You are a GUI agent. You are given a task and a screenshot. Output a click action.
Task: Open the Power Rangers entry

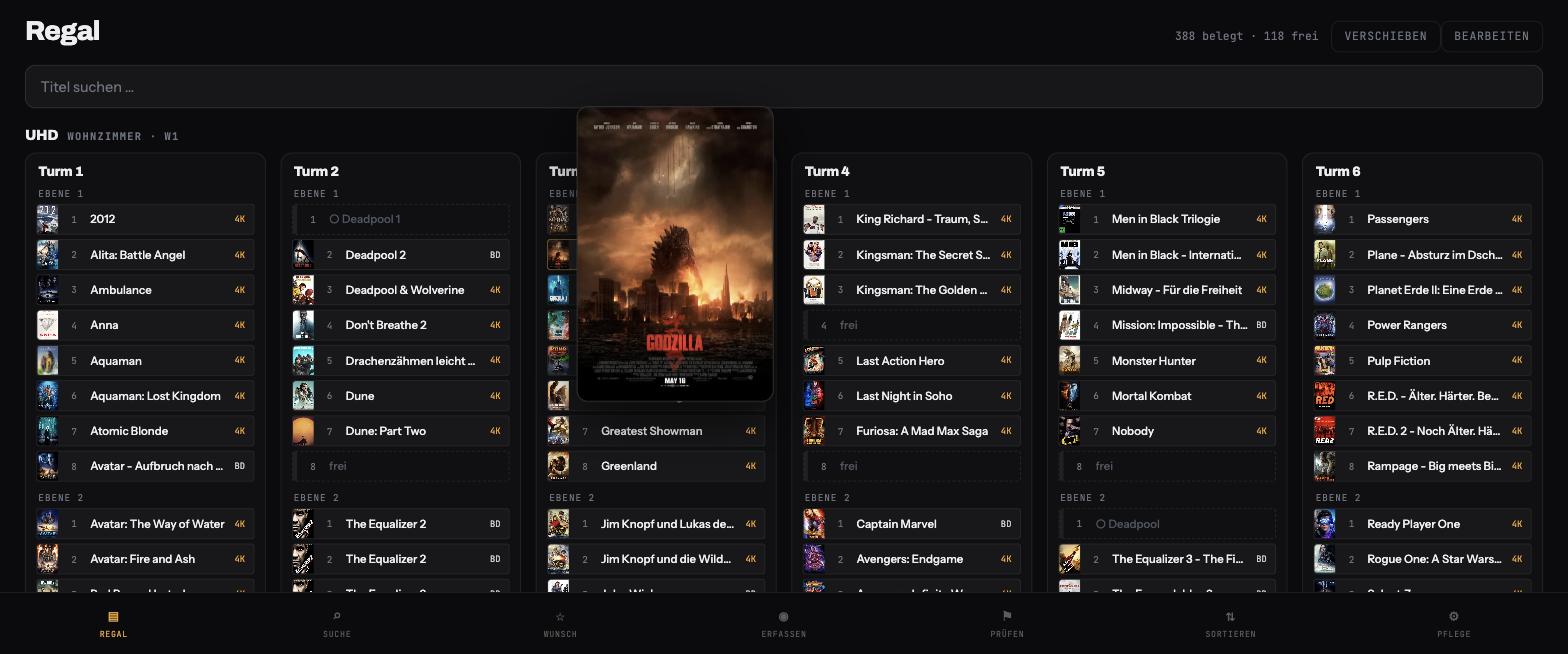pyautogui.click(x=1423, y=325)
